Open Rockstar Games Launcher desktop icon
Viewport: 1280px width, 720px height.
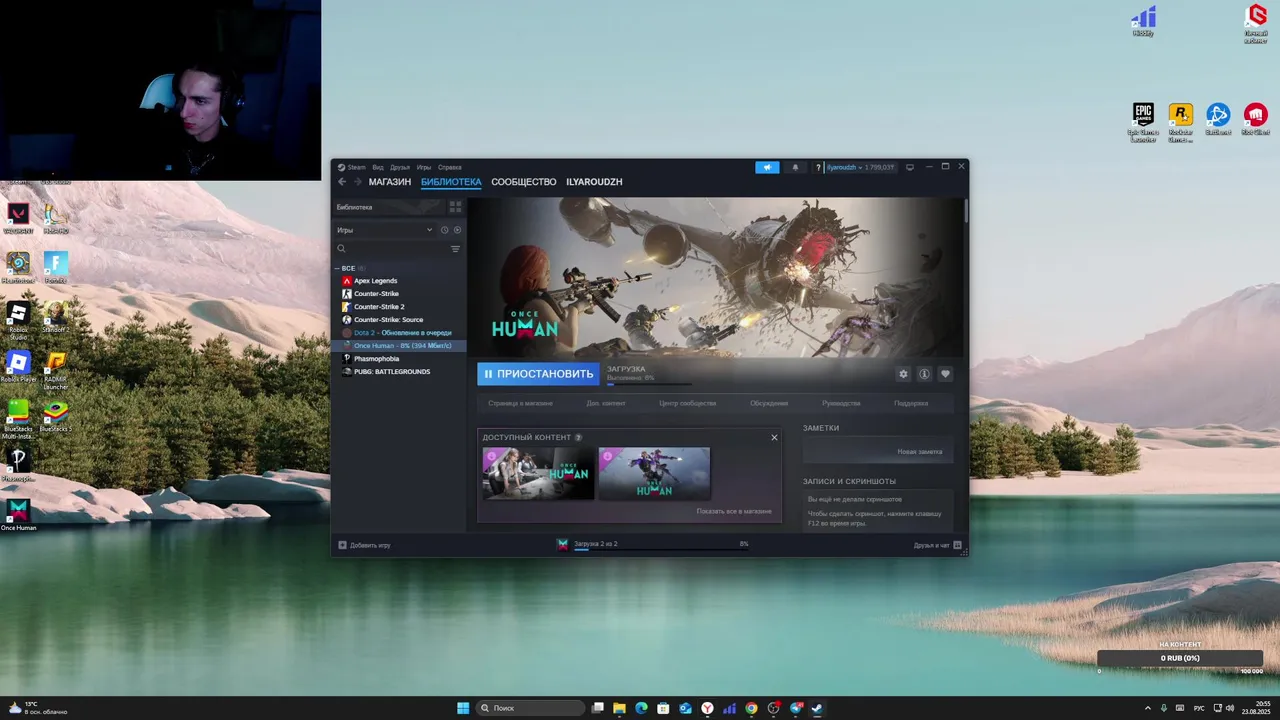(1180, 122)
